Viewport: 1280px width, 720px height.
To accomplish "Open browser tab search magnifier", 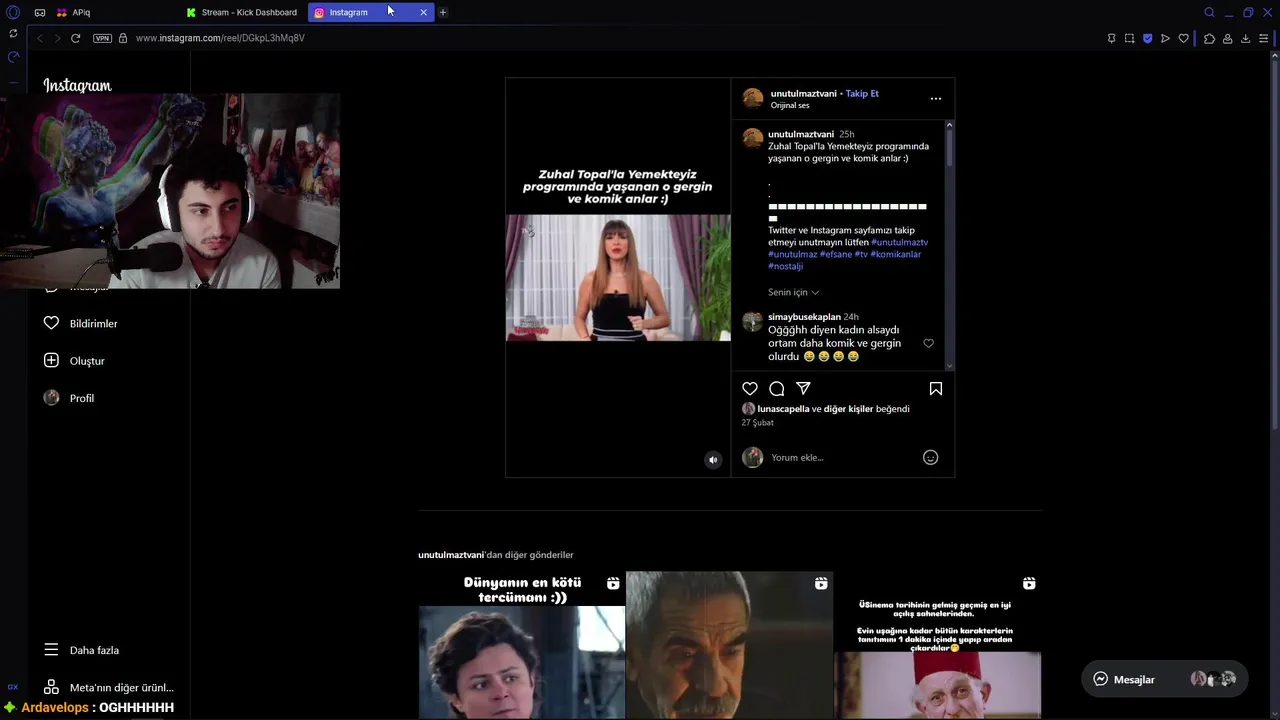I will [x=1209, y=12].
